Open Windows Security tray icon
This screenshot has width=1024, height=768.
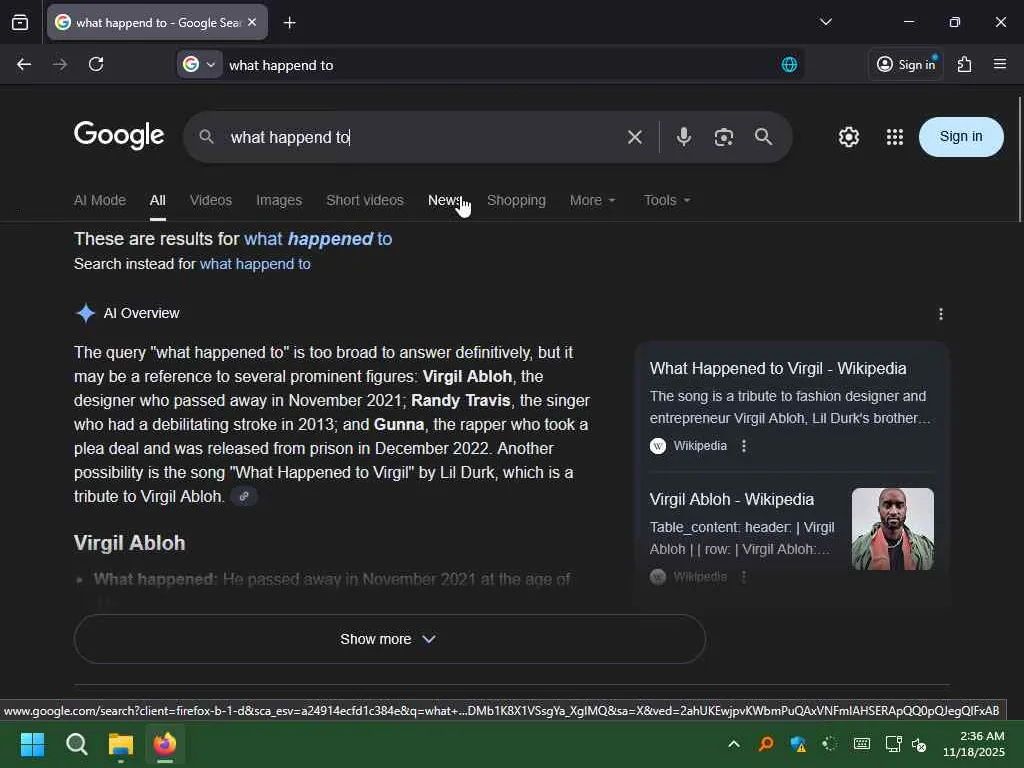coord(797,744)
